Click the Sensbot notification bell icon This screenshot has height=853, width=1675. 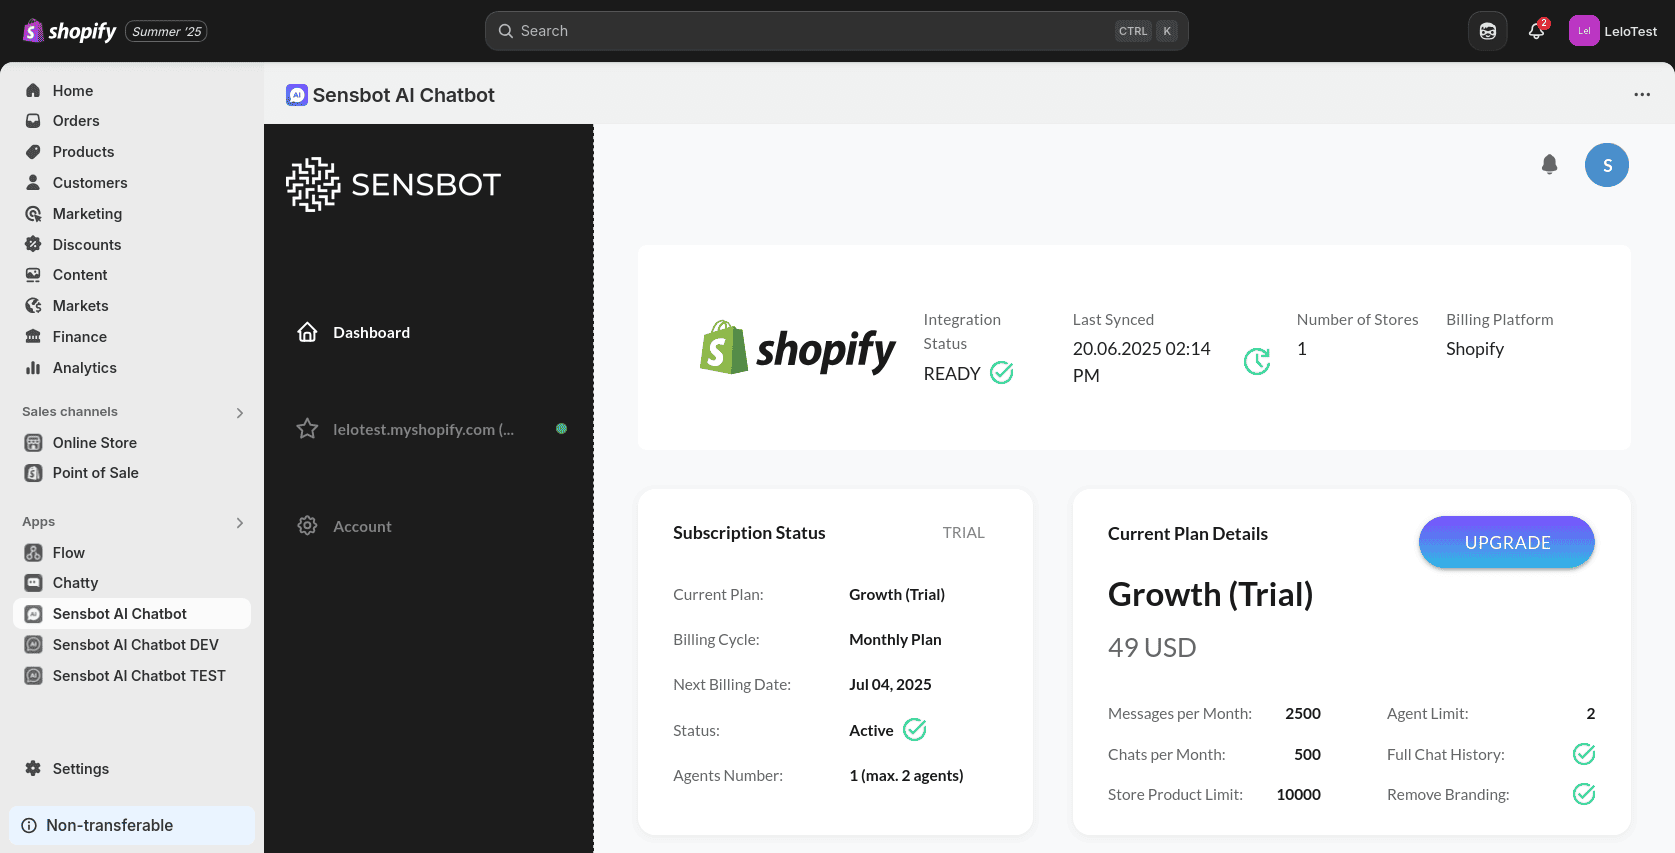(1549, 164)
